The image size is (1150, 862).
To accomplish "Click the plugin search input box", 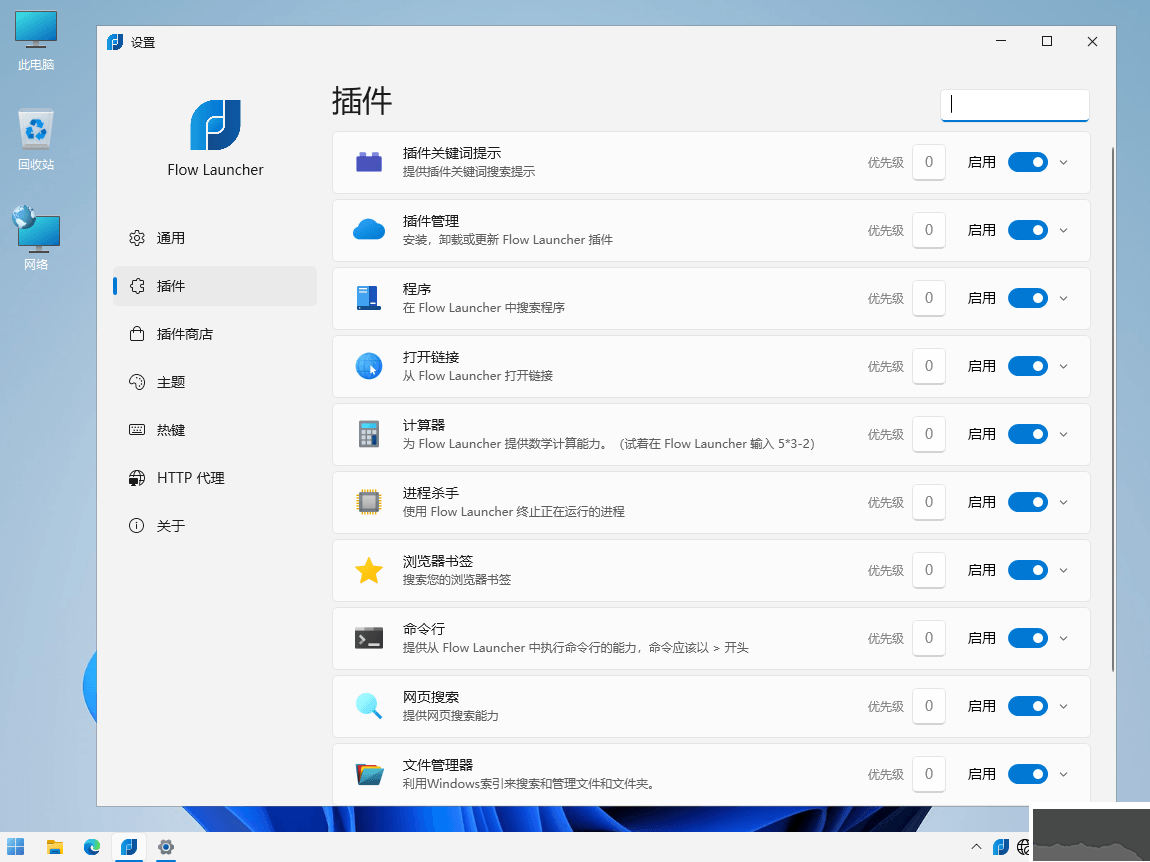I will [x=1014, y=105].
